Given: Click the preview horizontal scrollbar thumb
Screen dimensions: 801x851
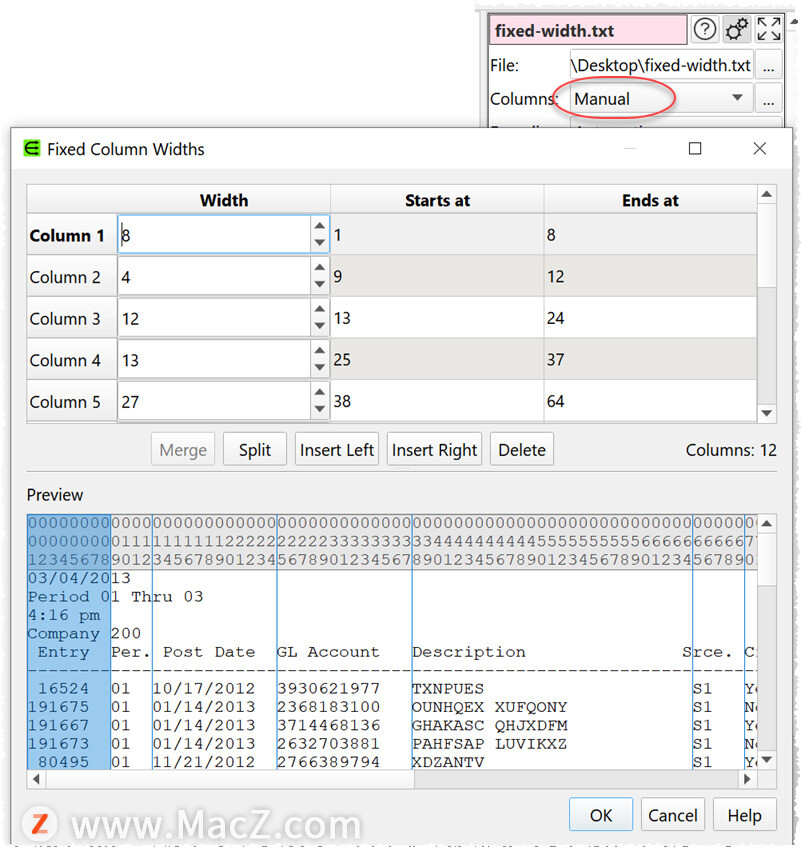Looking at the screenshot, I should (x=231, y=779).
